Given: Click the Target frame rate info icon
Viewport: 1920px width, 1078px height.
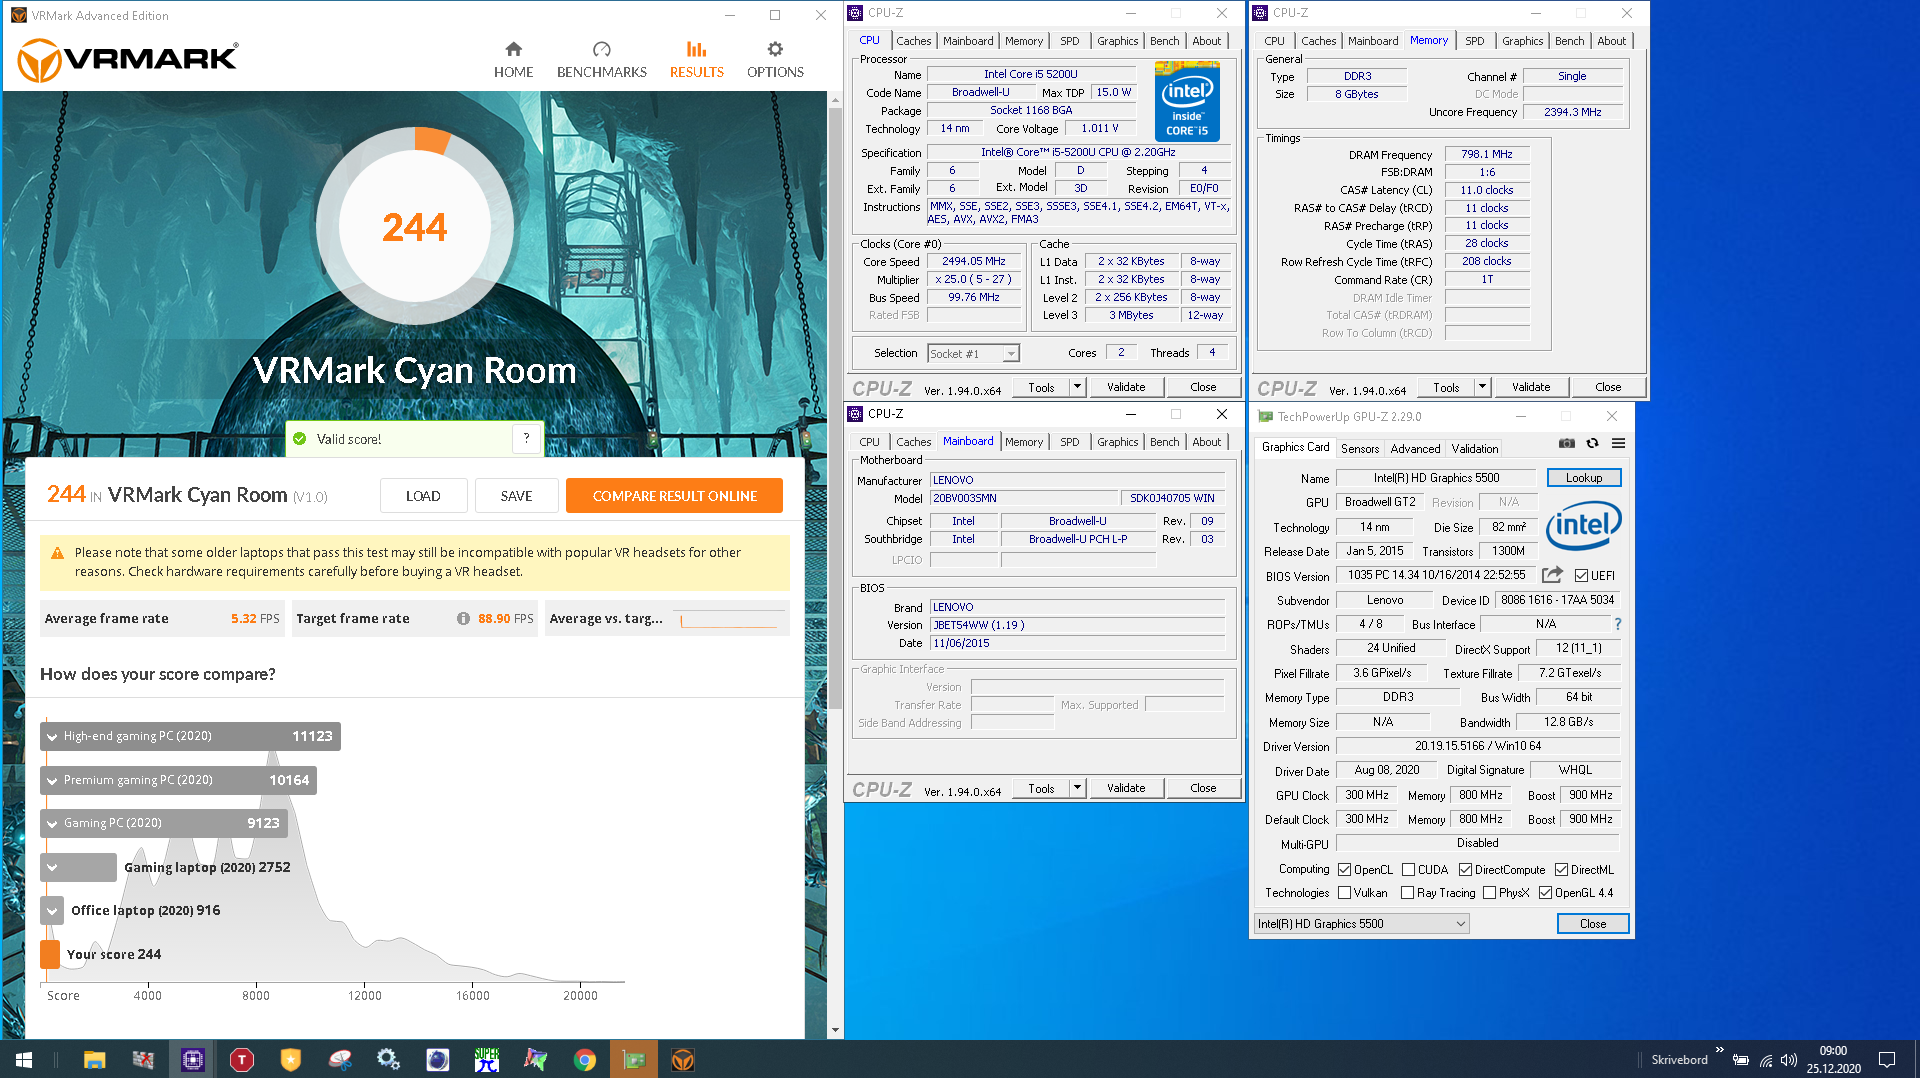Looking at the screenshot, I should coord(463,618).
